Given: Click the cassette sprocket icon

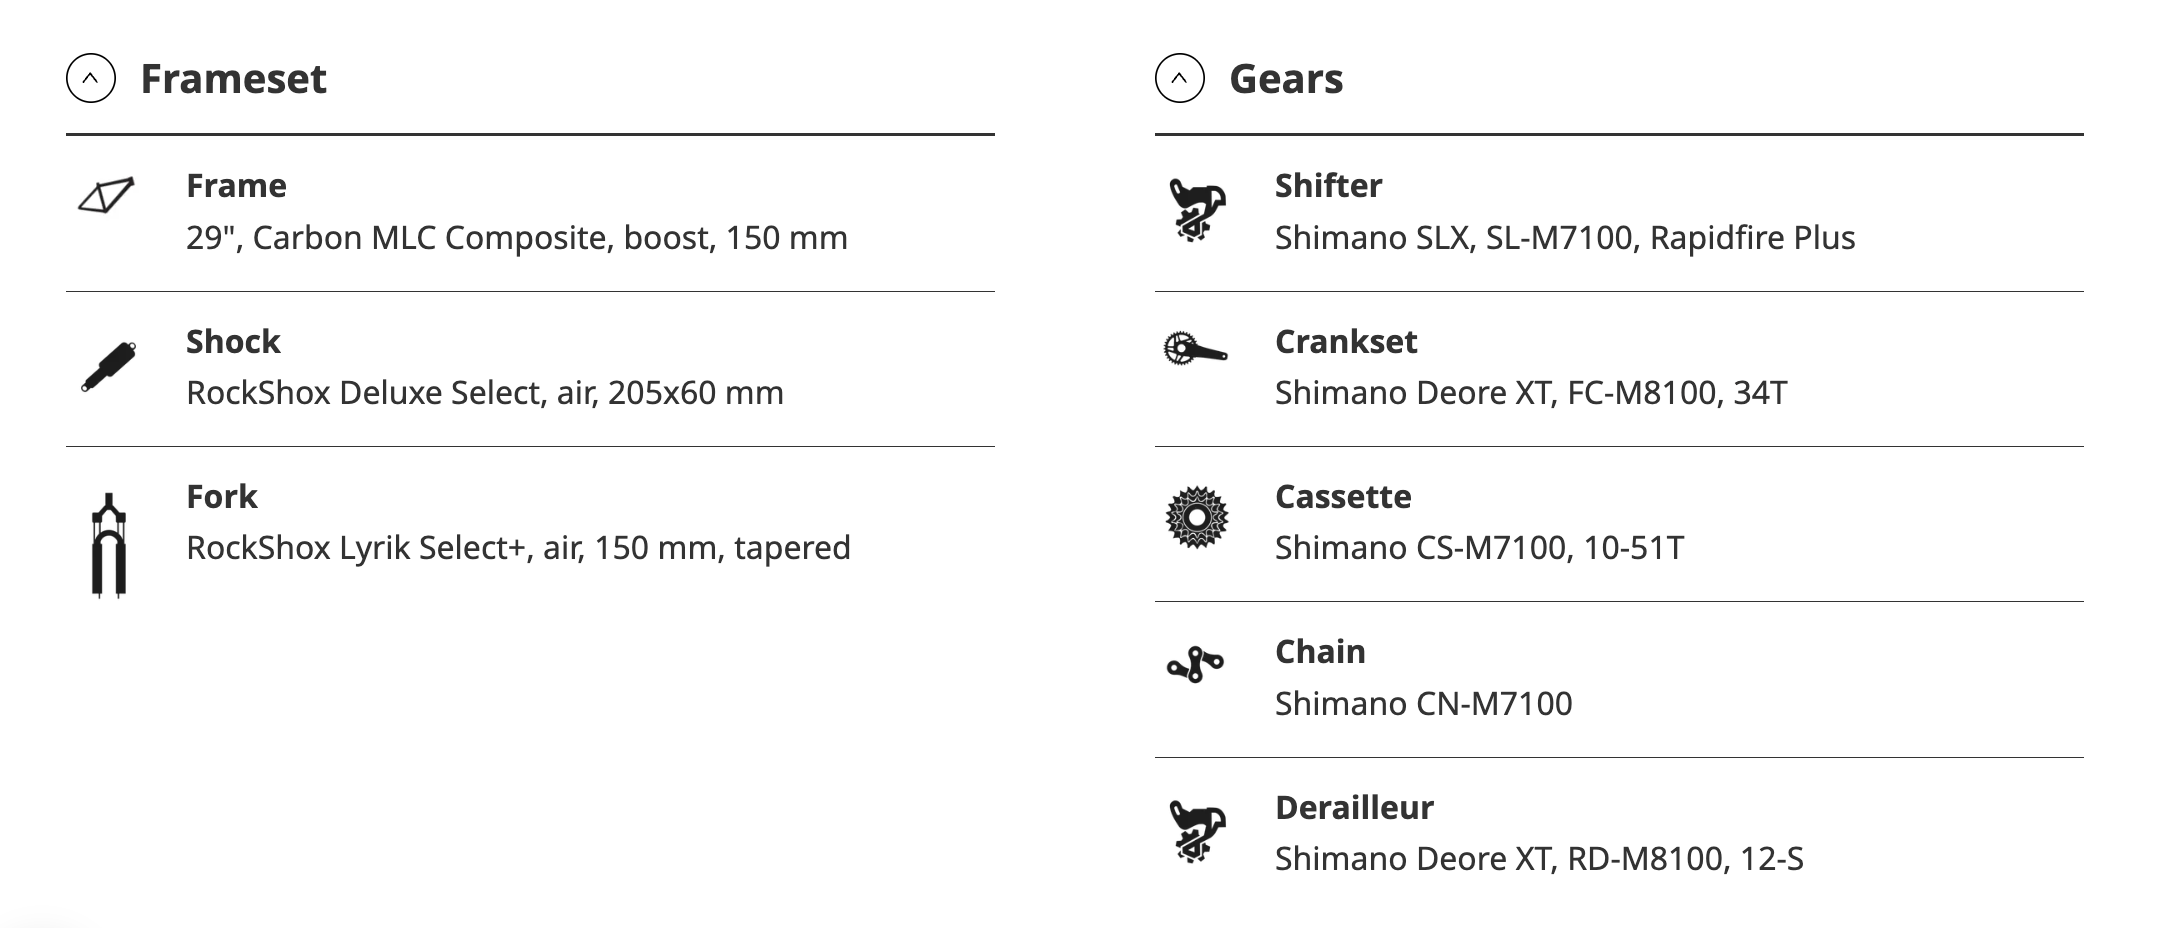Looking at the screenshot, I should [x=1197, y=517].
